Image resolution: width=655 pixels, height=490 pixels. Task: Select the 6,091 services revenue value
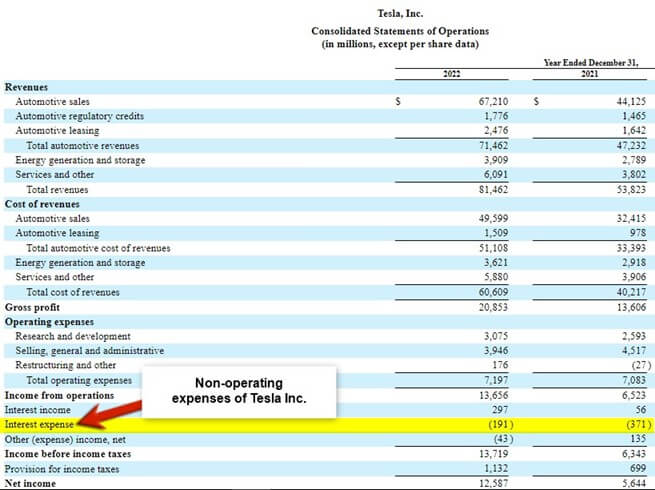tap(496, 175)
